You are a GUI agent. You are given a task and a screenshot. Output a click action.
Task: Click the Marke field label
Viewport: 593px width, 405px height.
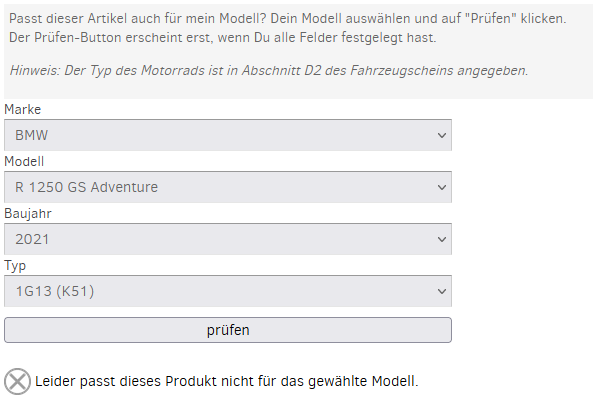coord(22,110)
